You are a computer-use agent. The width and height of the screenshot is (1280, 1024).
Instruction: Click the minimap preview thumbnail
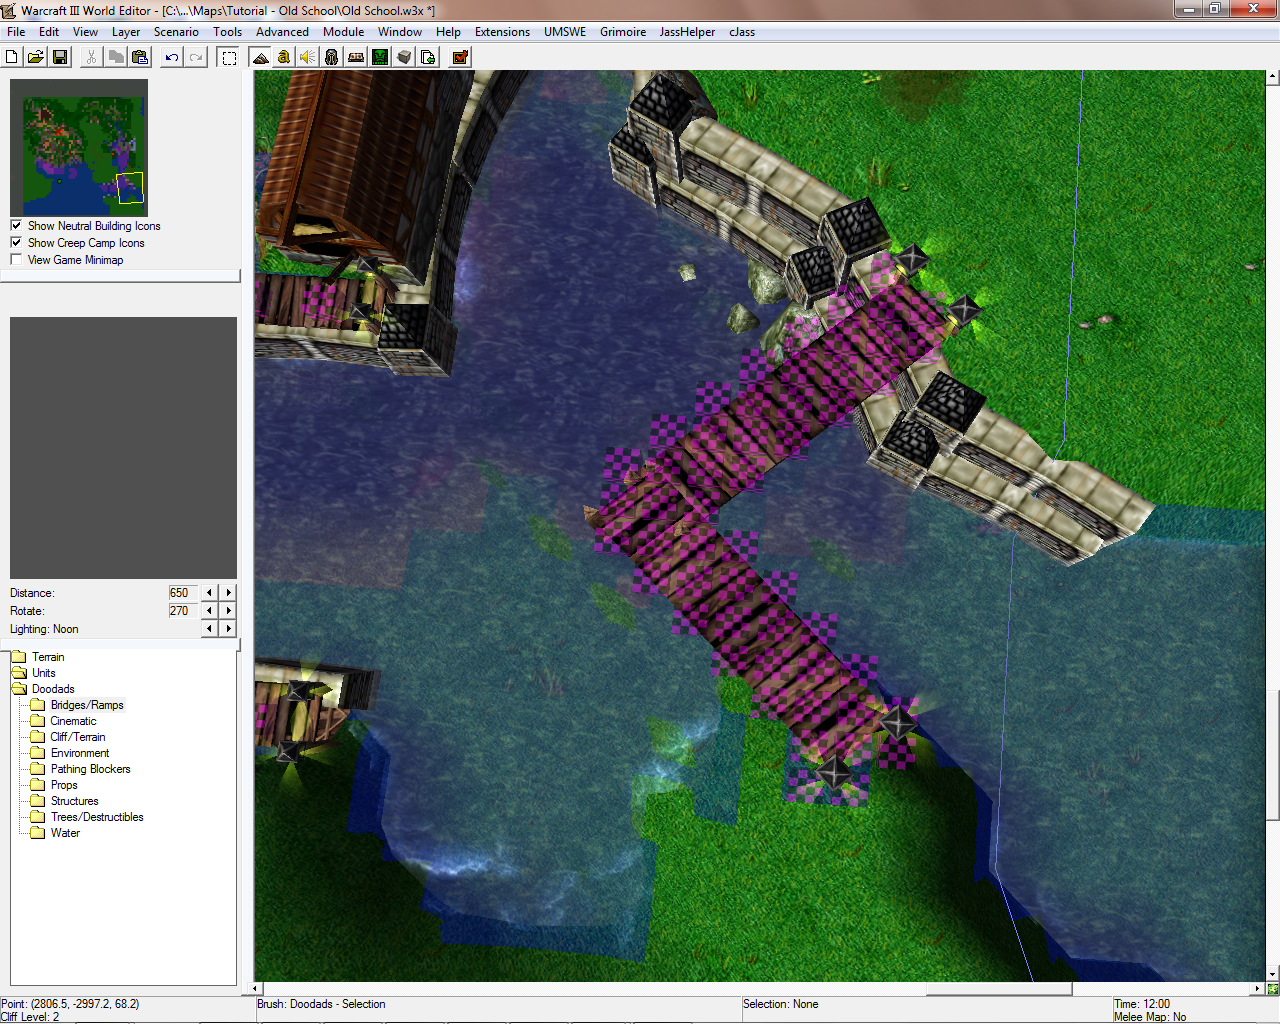[x=79, y=148]
